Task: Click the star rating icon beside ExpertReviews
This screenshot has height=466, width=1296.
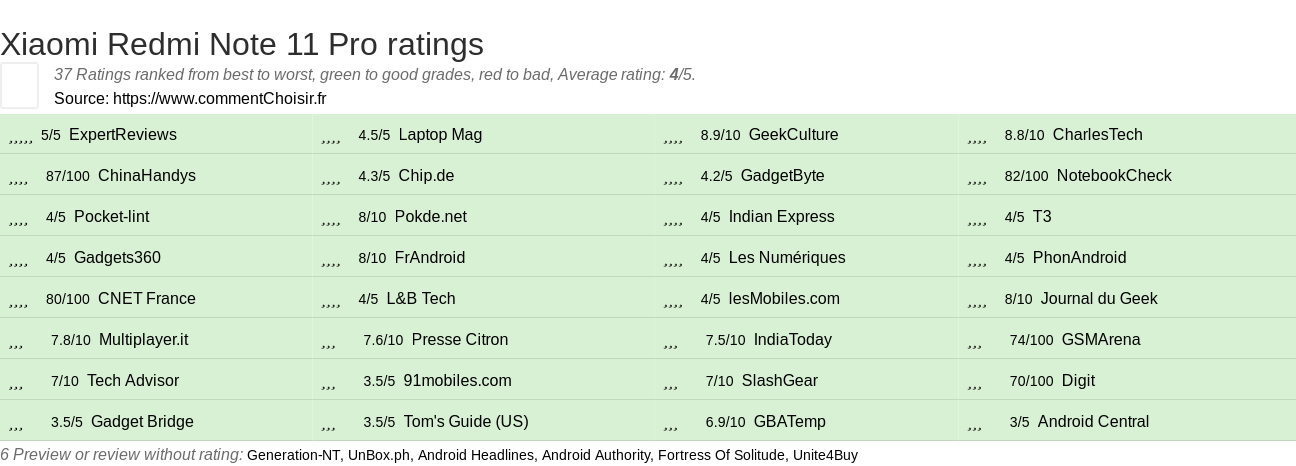Action: point(20,136)
